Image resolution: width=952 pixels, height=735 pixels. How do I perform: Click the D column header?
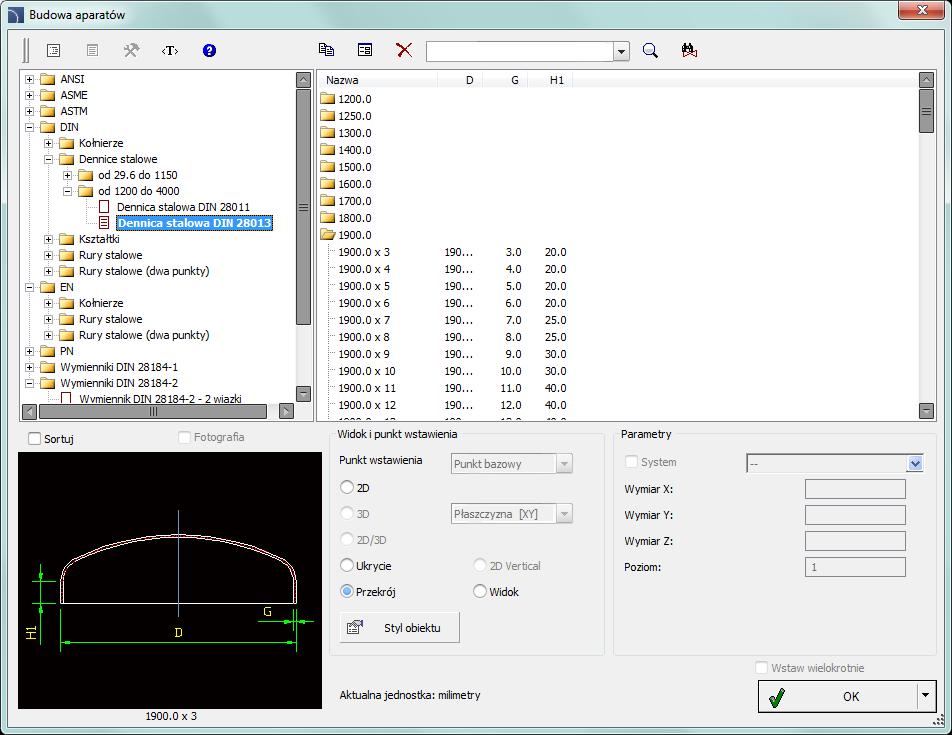461,80
